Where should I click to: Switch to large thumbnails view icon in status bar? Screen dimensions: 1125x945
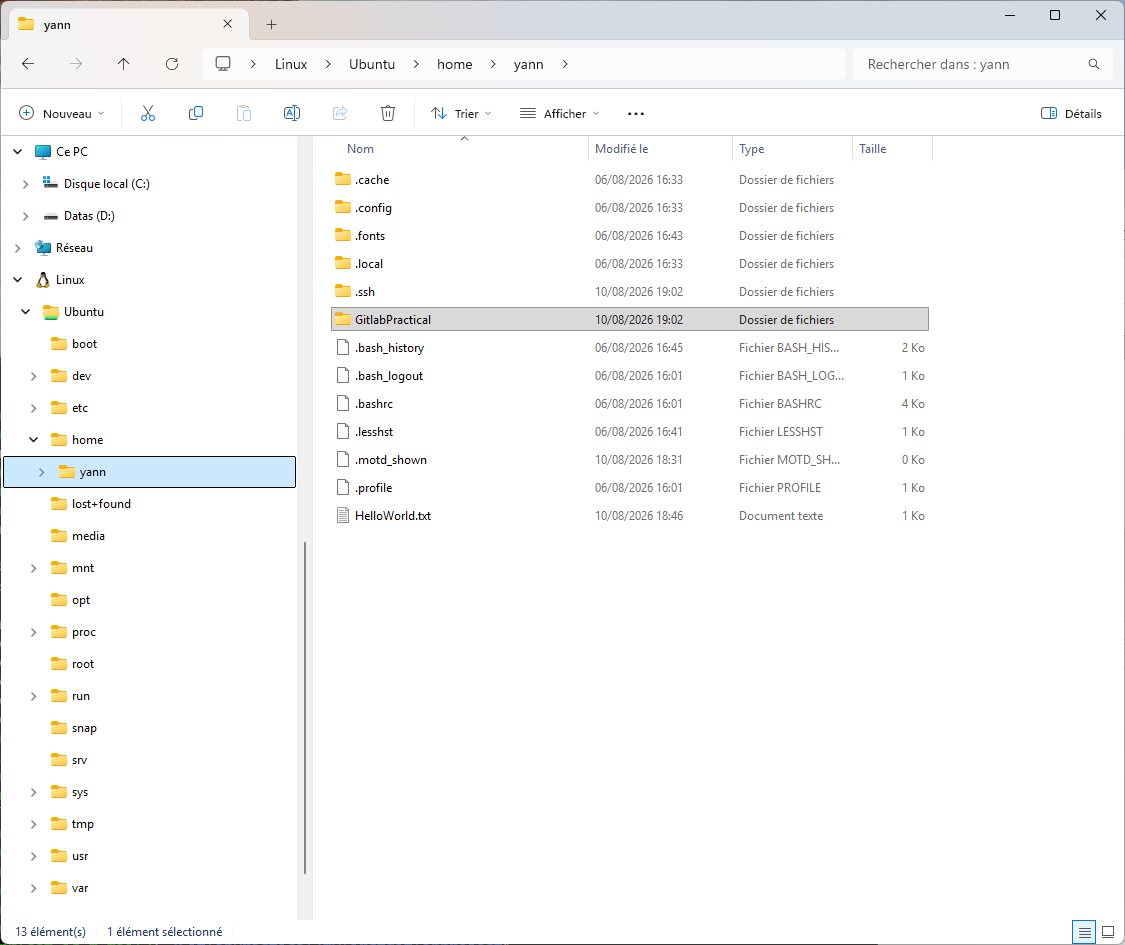pos(1108,932)
